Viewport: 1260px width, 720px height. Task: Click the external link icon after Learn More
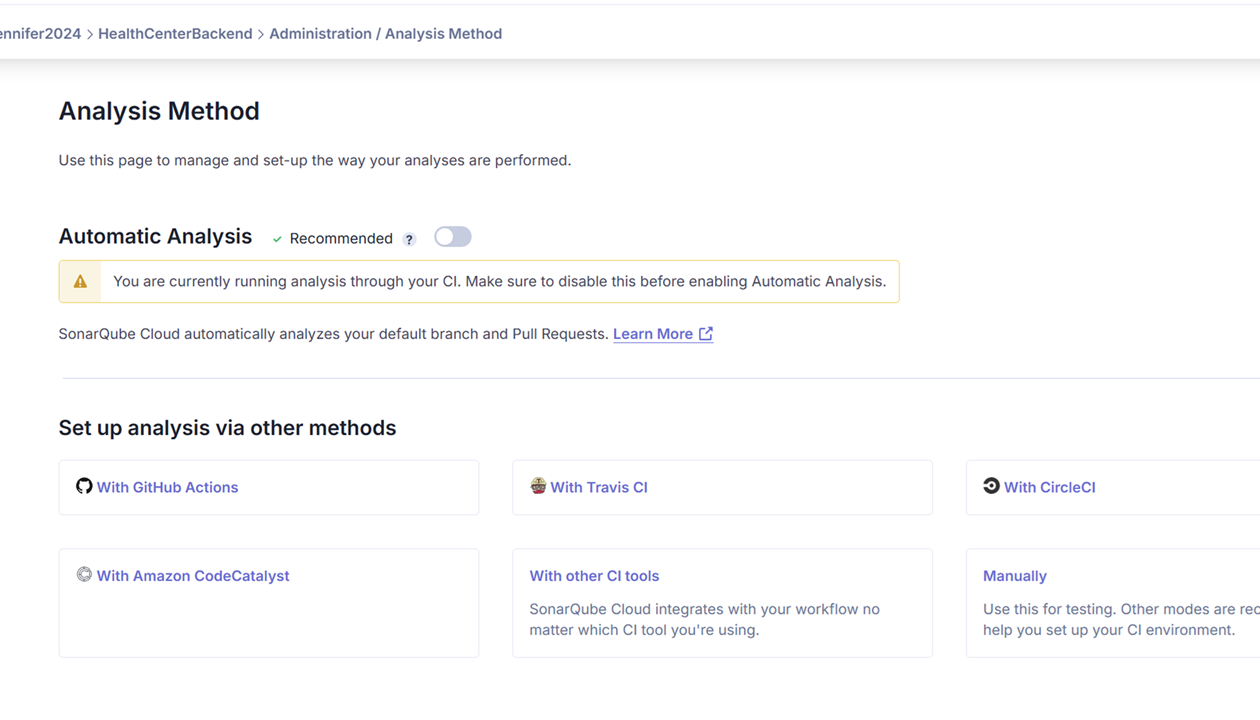pos(706,334)
